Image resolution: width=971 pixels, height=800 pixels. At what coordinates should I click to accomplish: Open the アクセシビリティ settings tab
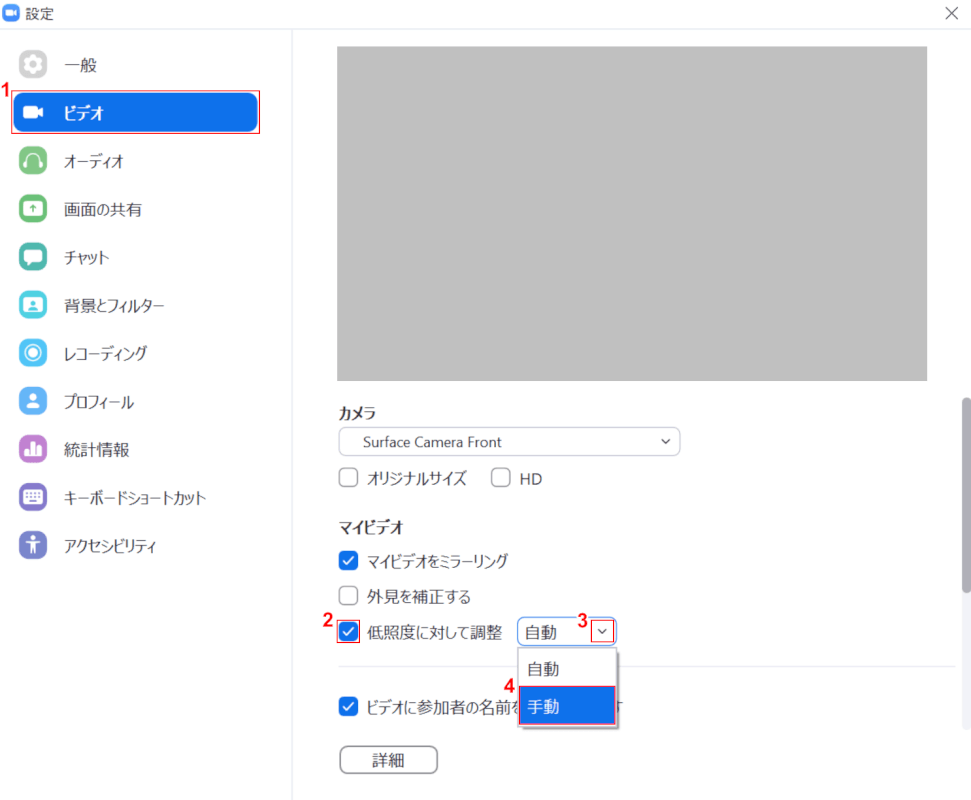point(110,545)
